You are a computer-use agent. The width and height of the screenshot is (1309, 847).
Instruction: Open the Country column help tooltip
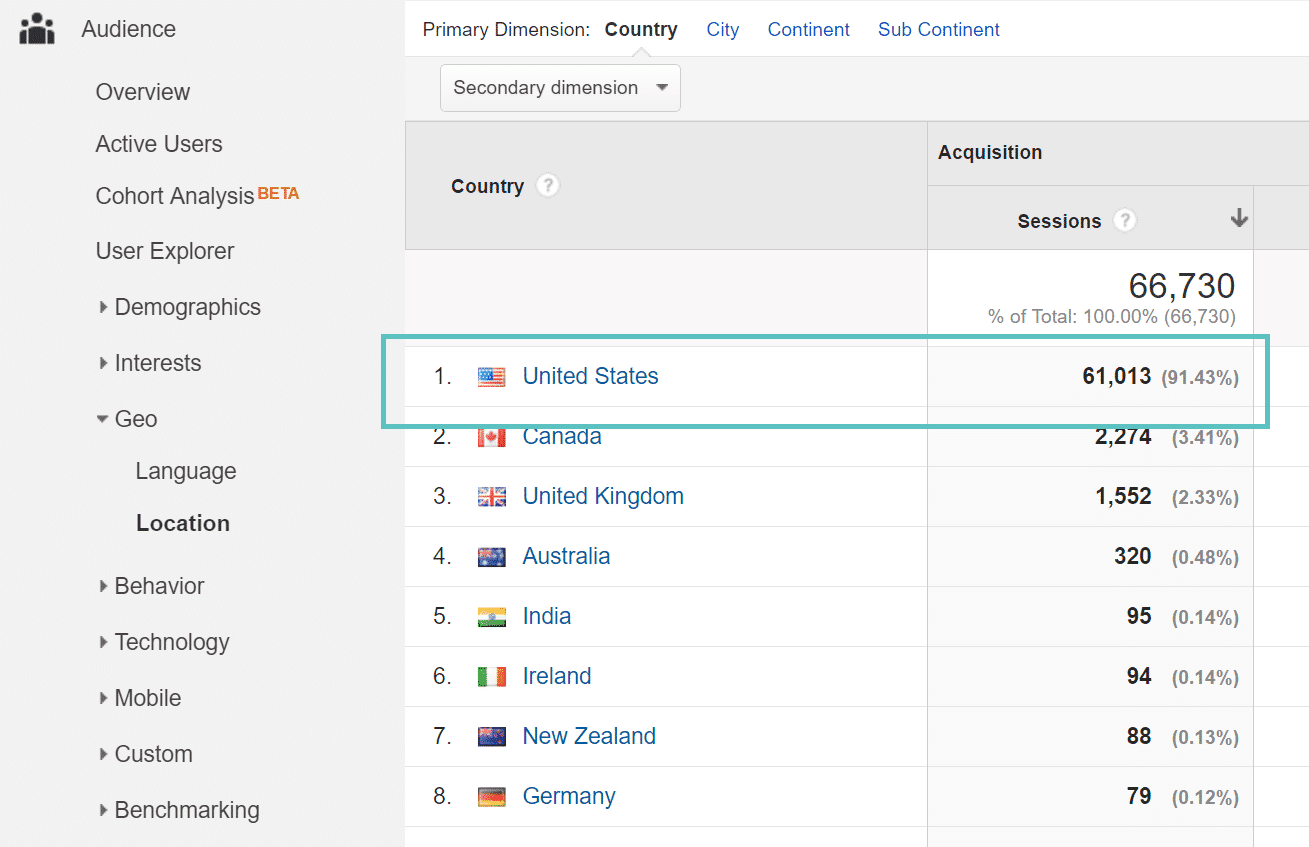548,185
